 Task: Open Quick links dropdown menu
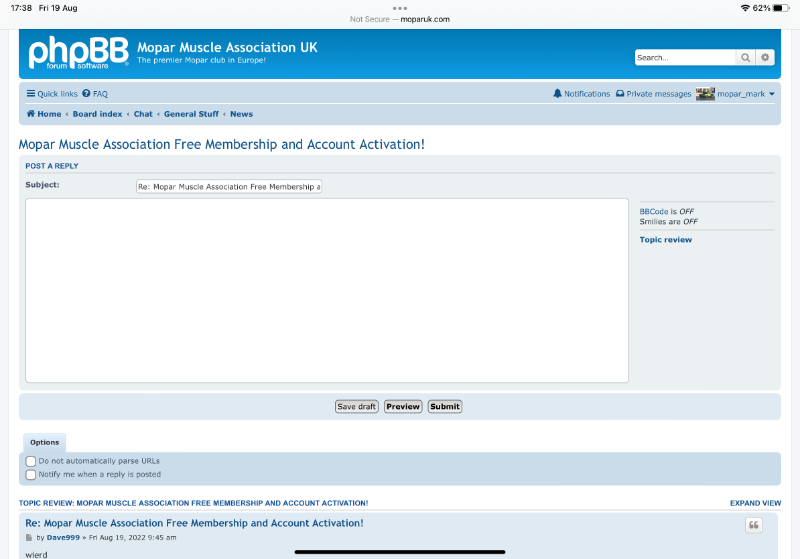tap(52, 94)
